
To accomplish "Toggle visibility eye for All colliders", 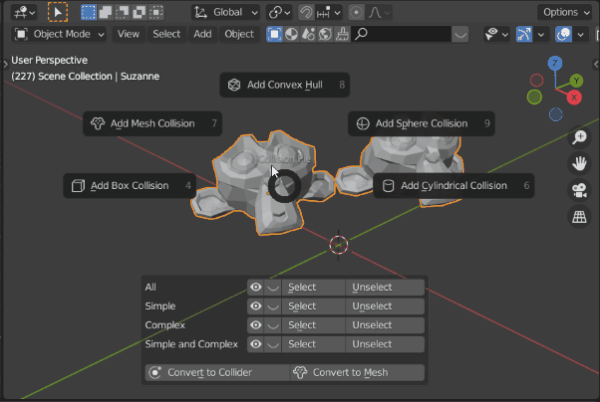I will tap(256, 287).
